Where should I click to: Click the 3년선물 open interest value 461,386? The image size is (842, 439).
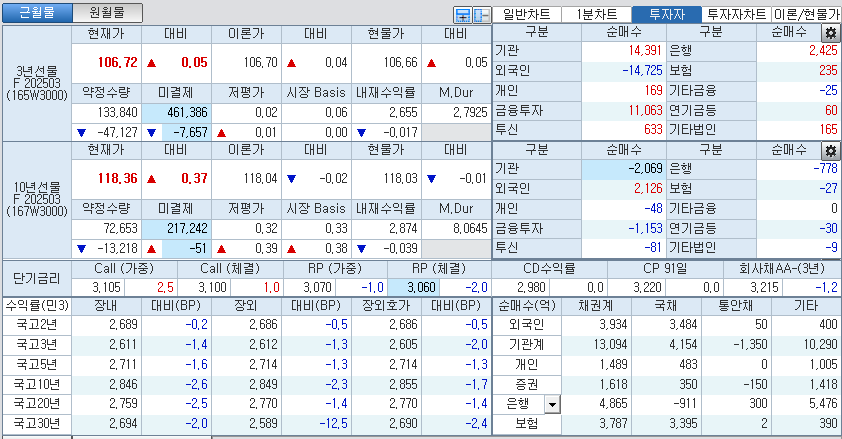[187, 113]
